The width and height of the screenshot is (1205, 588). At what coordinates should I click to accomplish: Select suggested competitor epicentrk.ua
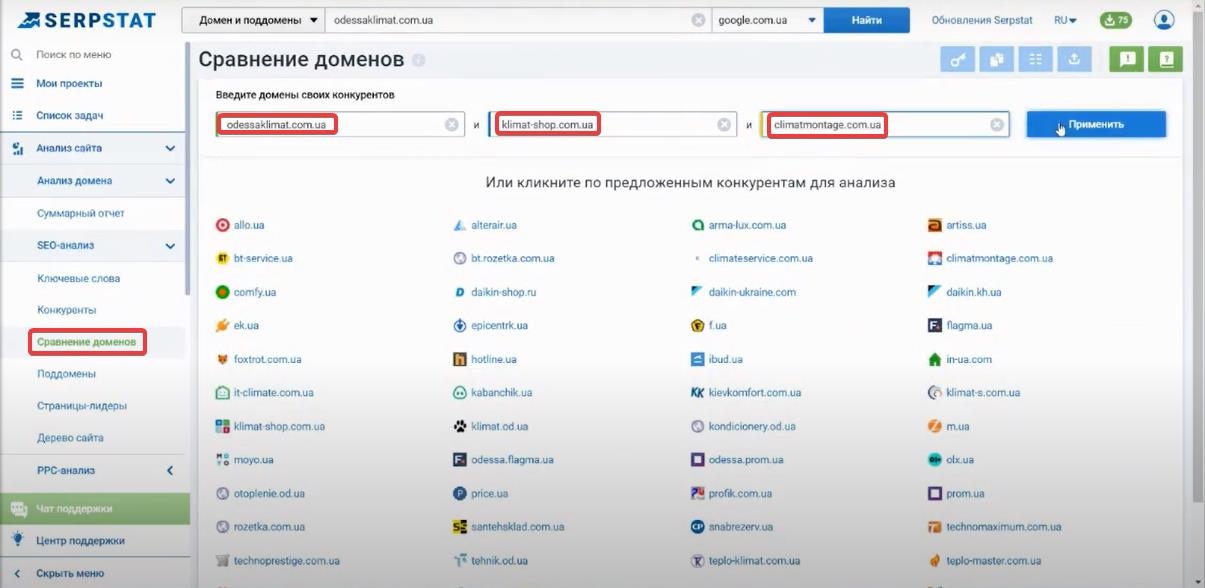499,326
